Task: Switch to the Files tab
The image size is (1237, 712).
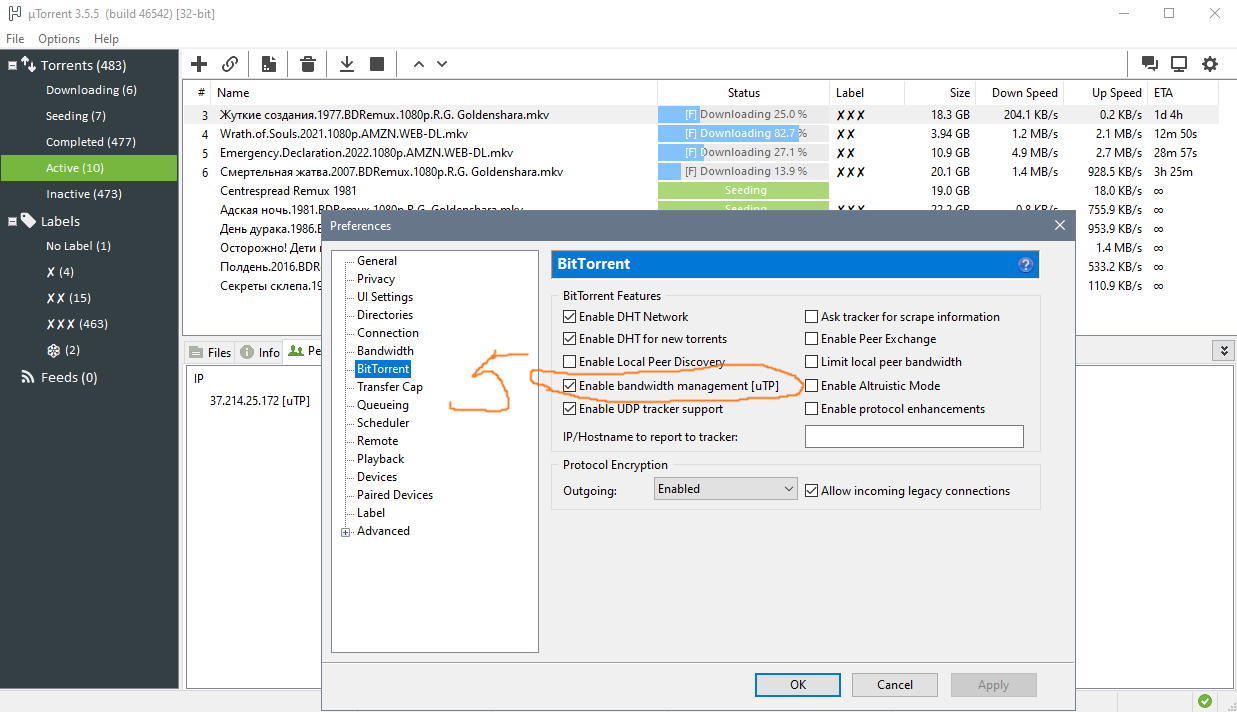Action: 210,352
